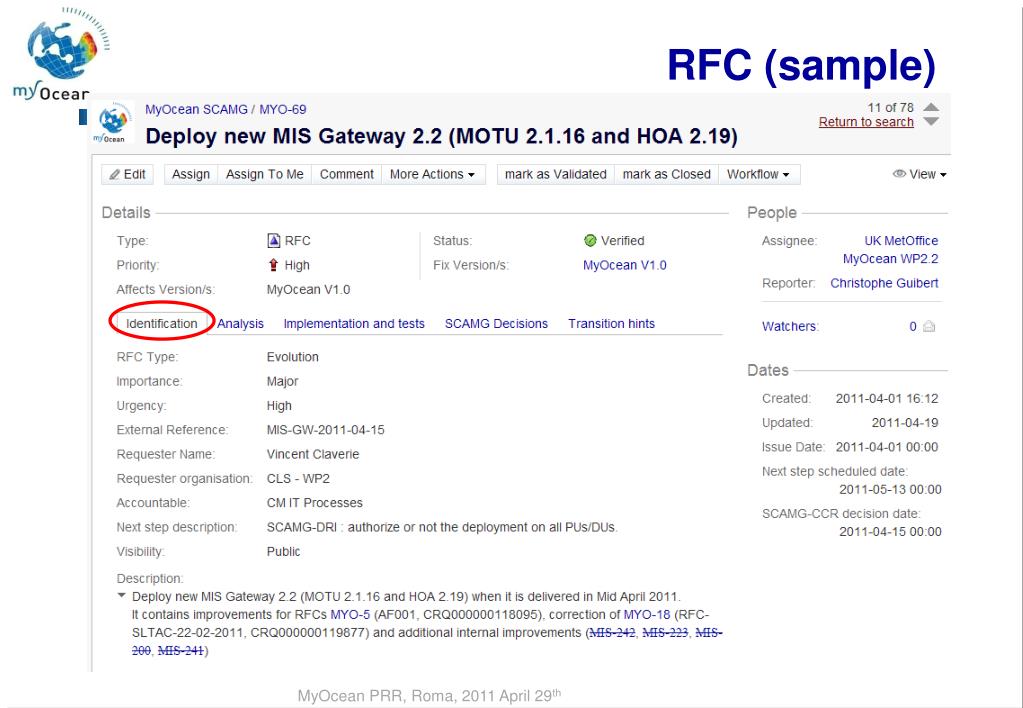Click Importance value Major

click(282, 381)
